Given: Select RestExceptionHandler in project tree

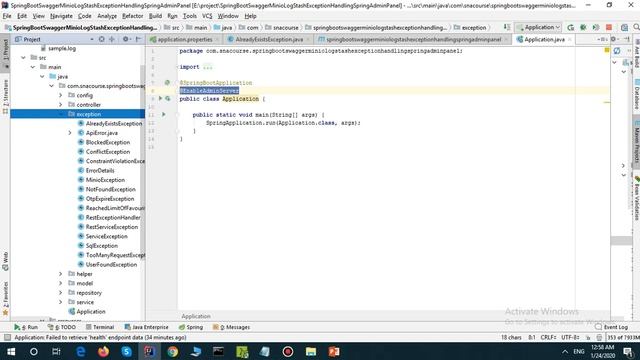Looking at the screenshot, I should coord(113,218).
